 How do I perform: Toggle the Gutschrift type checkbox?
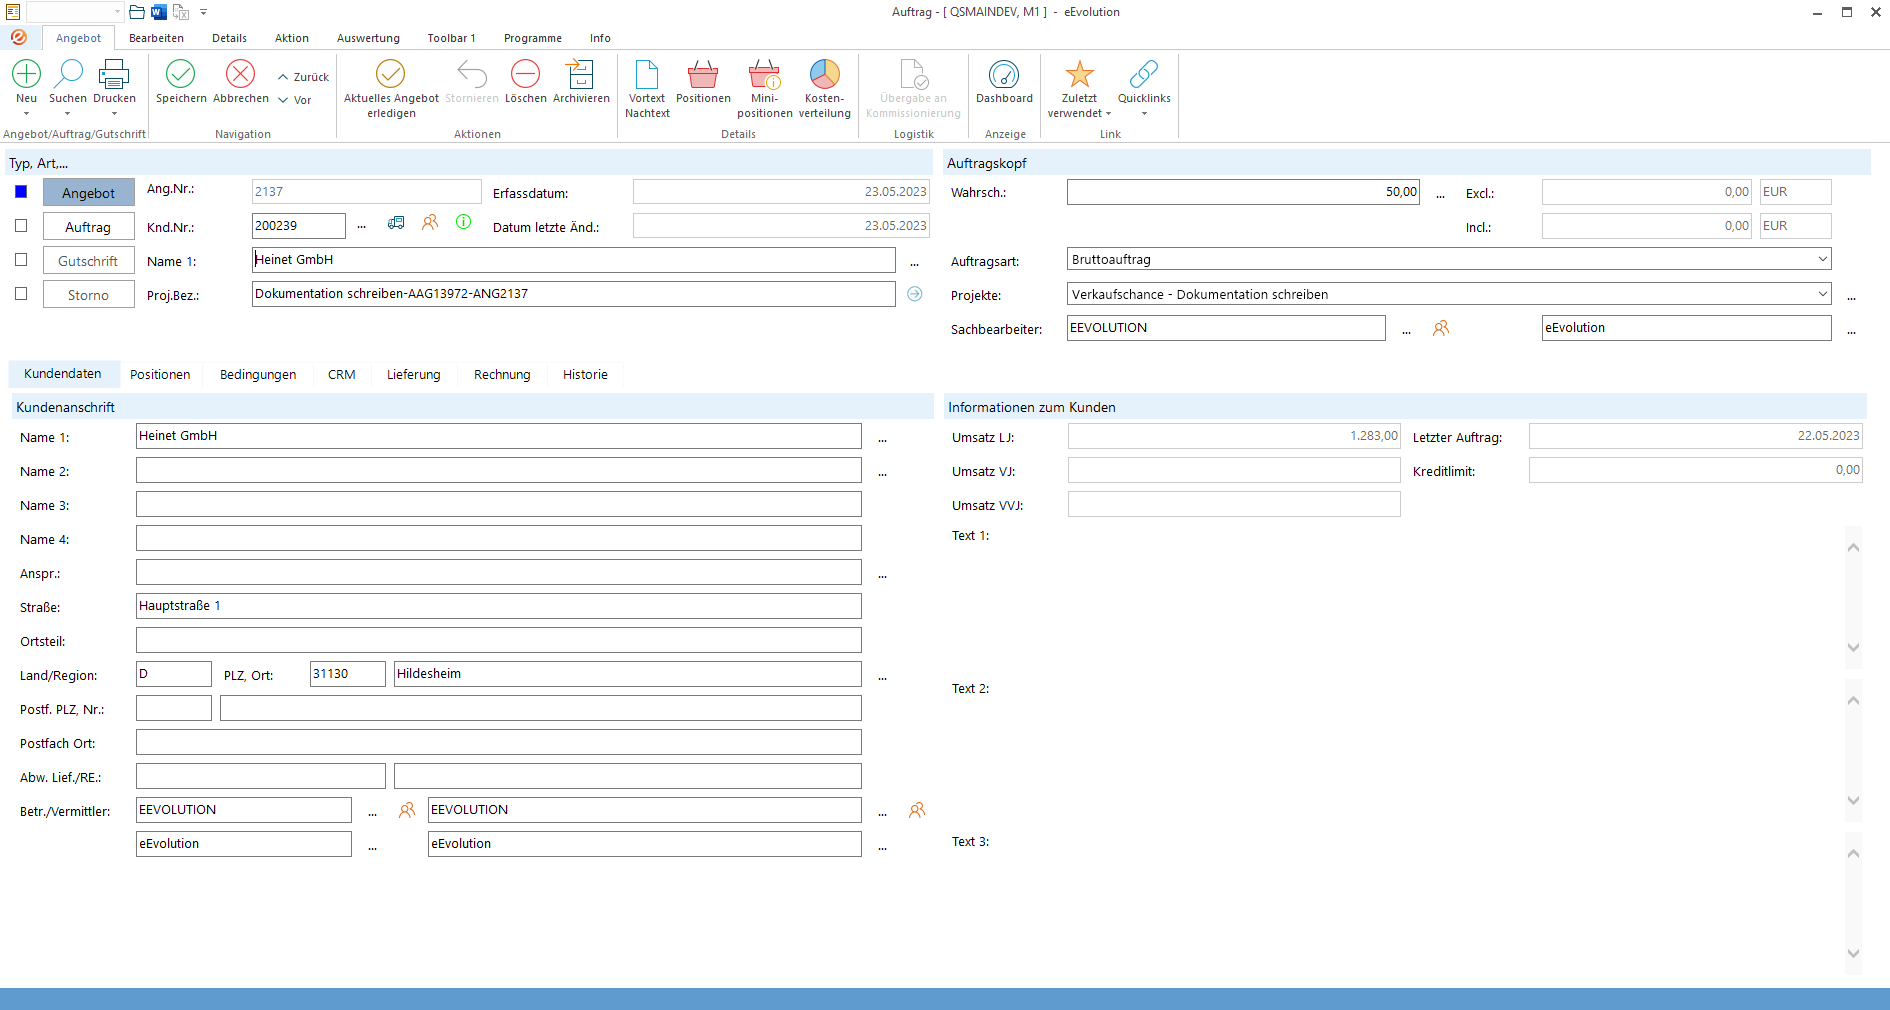pos(21,260)
